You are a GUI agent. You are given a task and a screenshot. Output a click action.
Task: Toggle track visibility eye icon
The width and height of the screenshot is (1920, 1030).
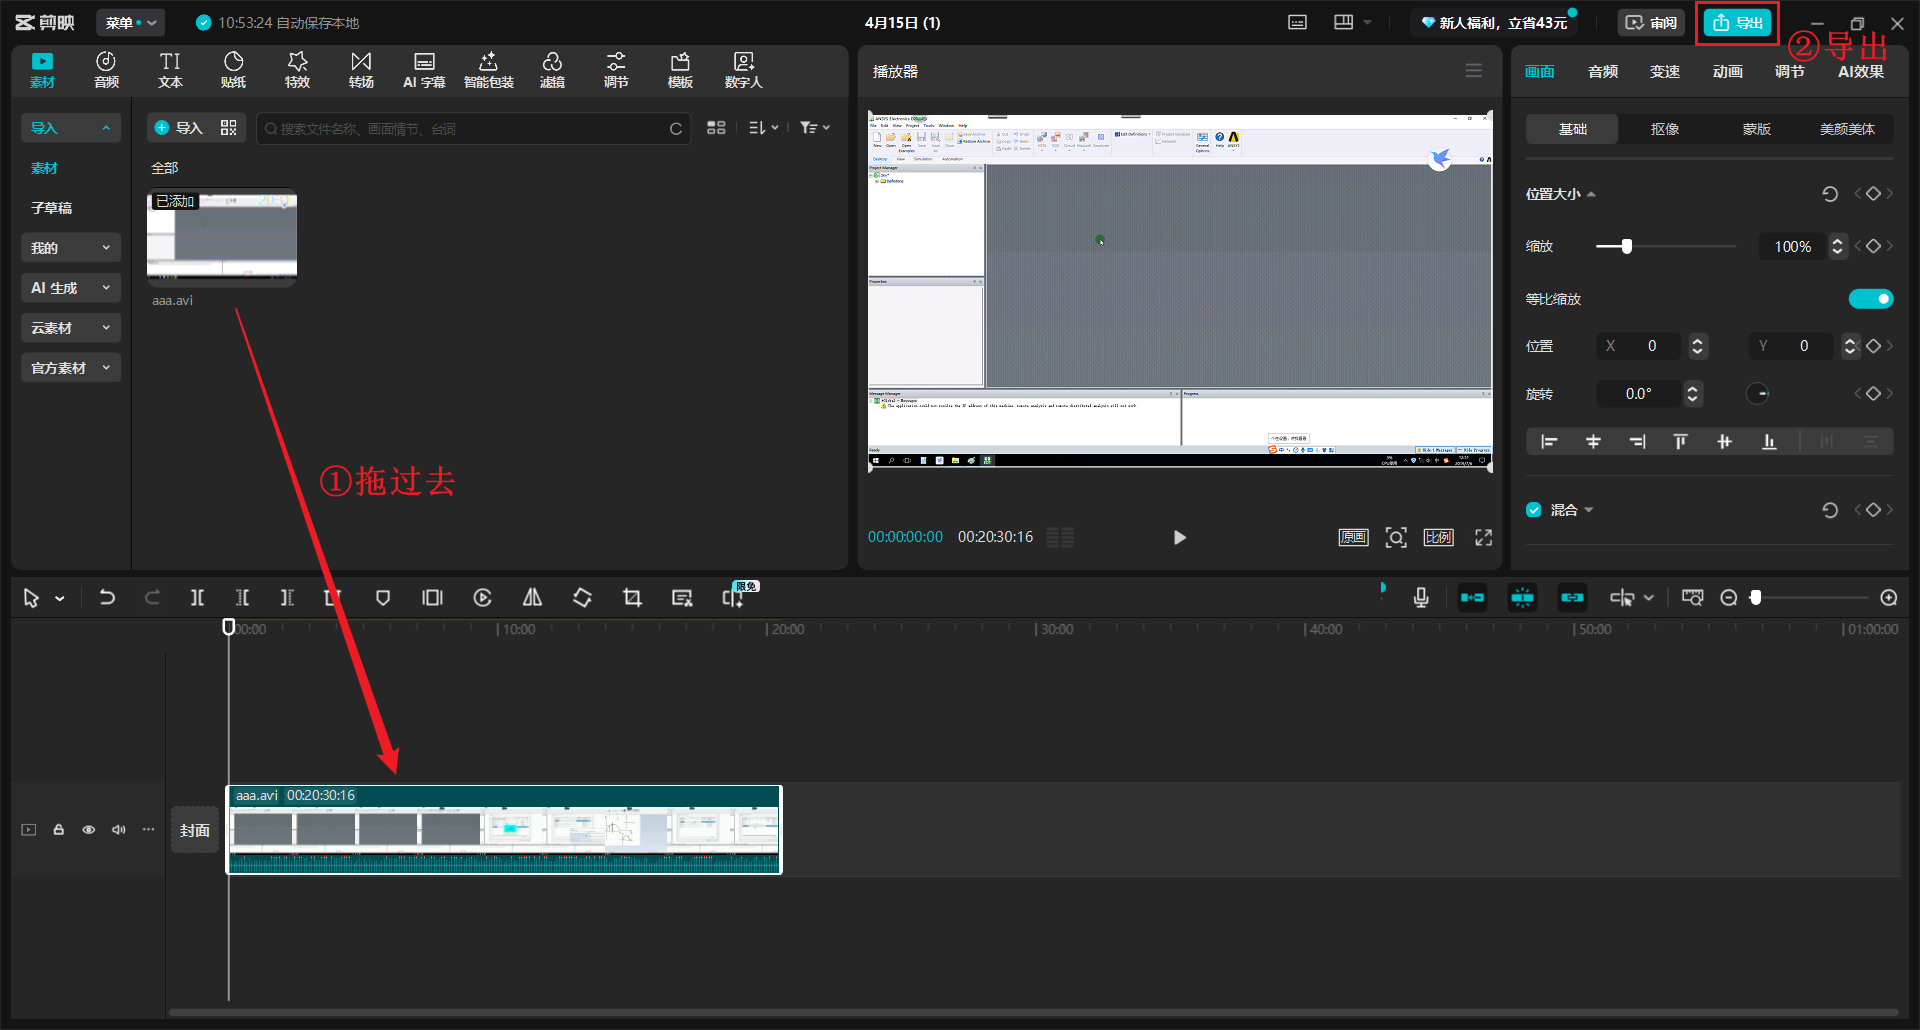(88, 829)
